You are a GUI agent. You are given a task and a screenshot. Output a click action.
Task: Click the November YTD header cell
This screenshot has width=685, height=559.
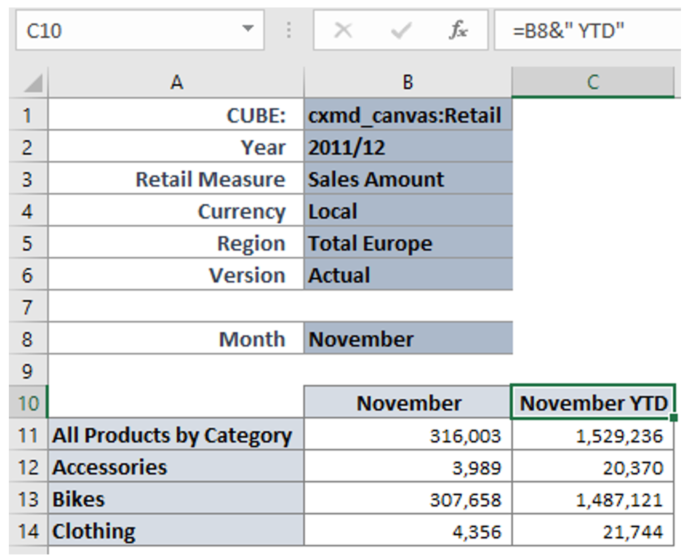click(x=594, y=403)
